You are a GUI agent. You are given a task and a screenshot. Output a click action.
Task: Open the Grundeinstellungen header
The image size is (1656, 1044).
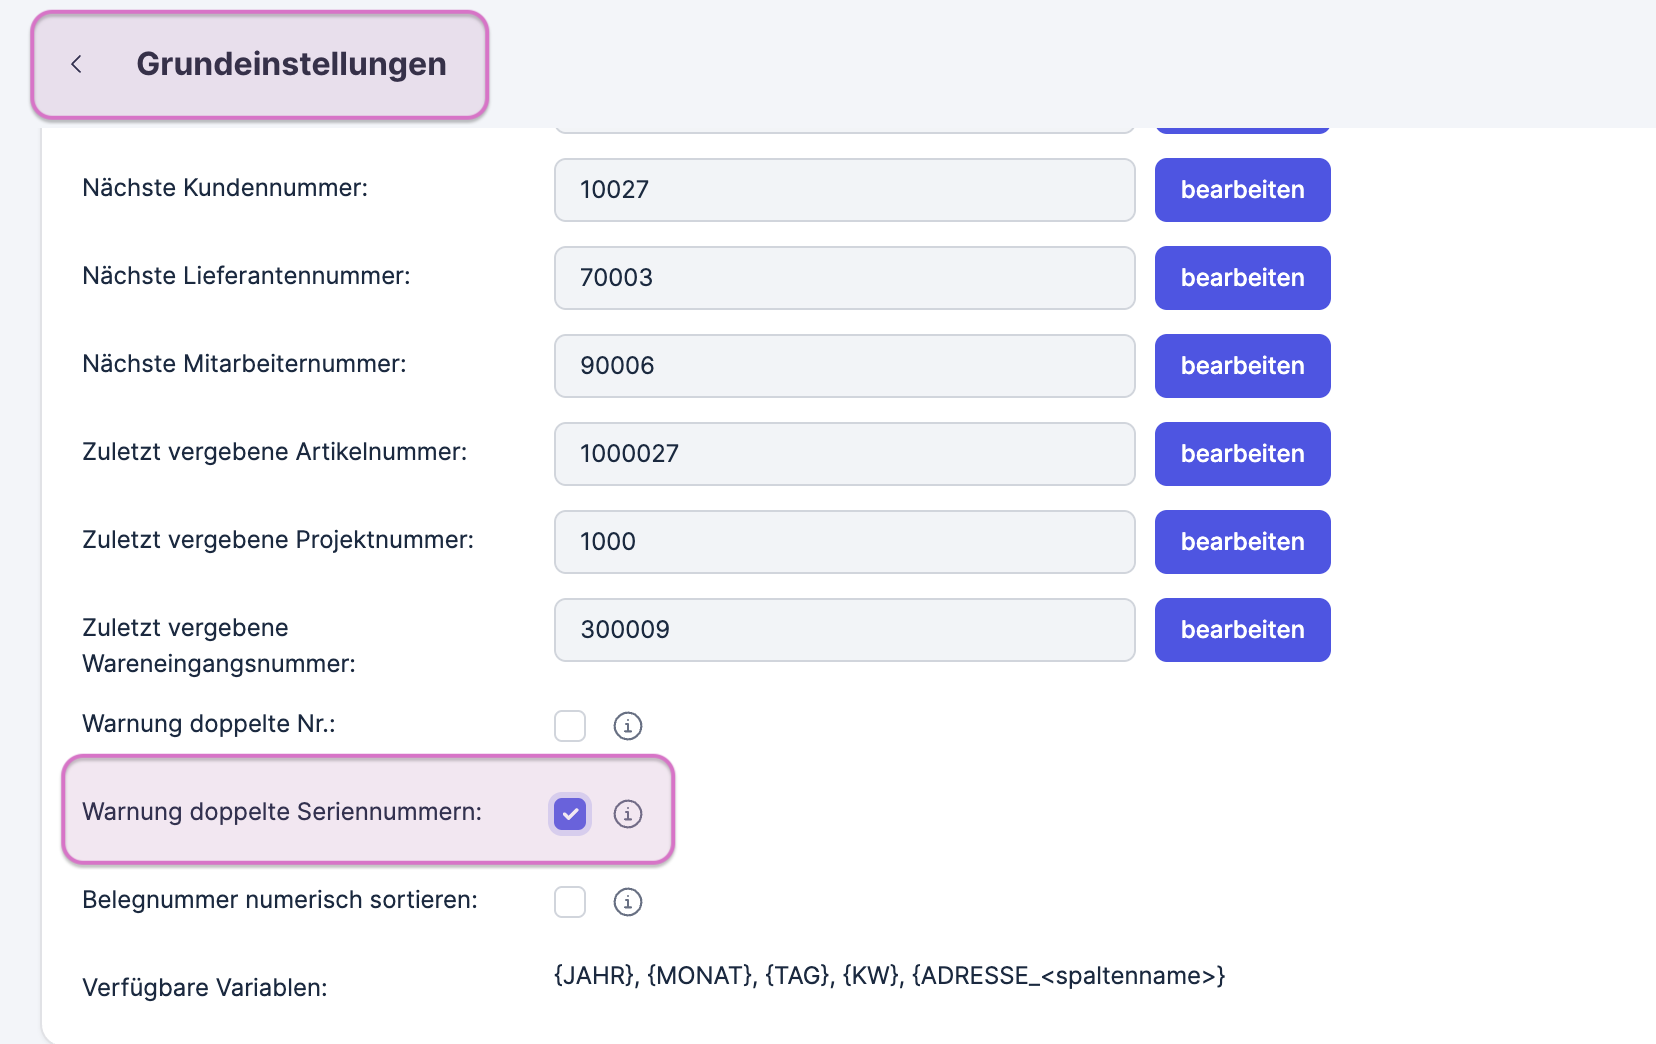pyautogui.click(x=291, y=64)
